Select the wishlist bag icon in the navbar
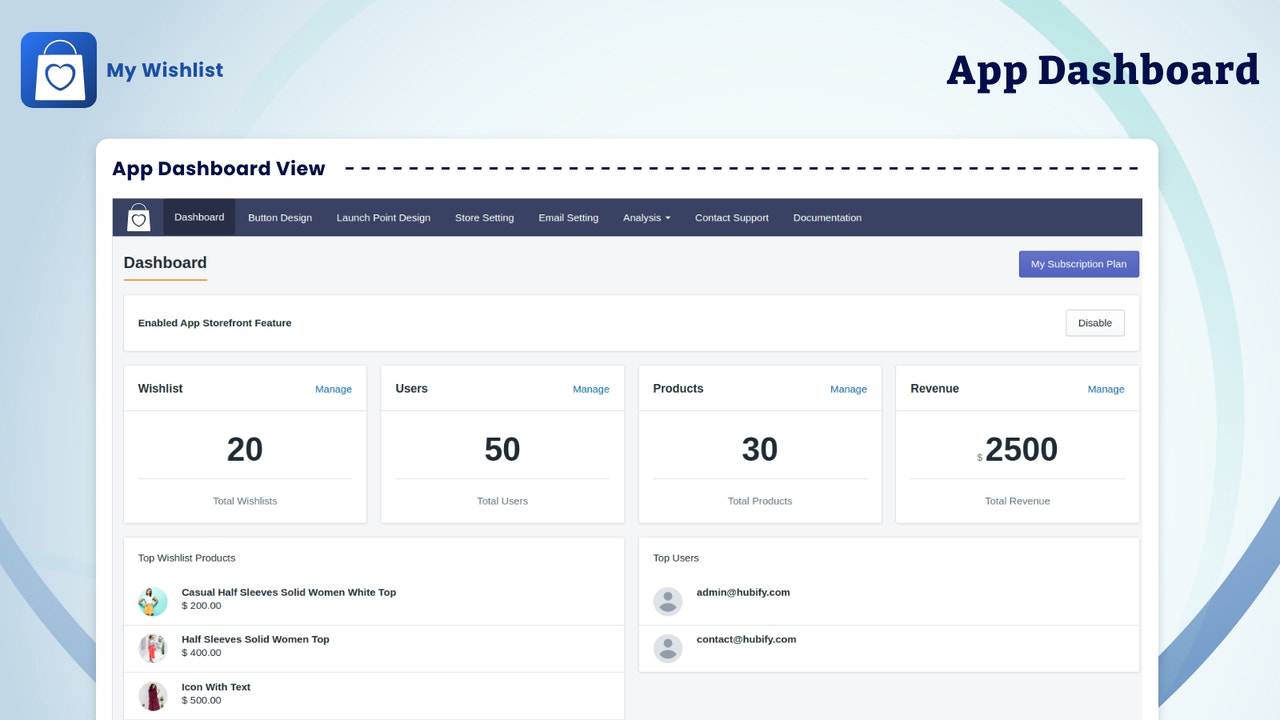This screenshot has width=1280, height=720. coord(138,216)
